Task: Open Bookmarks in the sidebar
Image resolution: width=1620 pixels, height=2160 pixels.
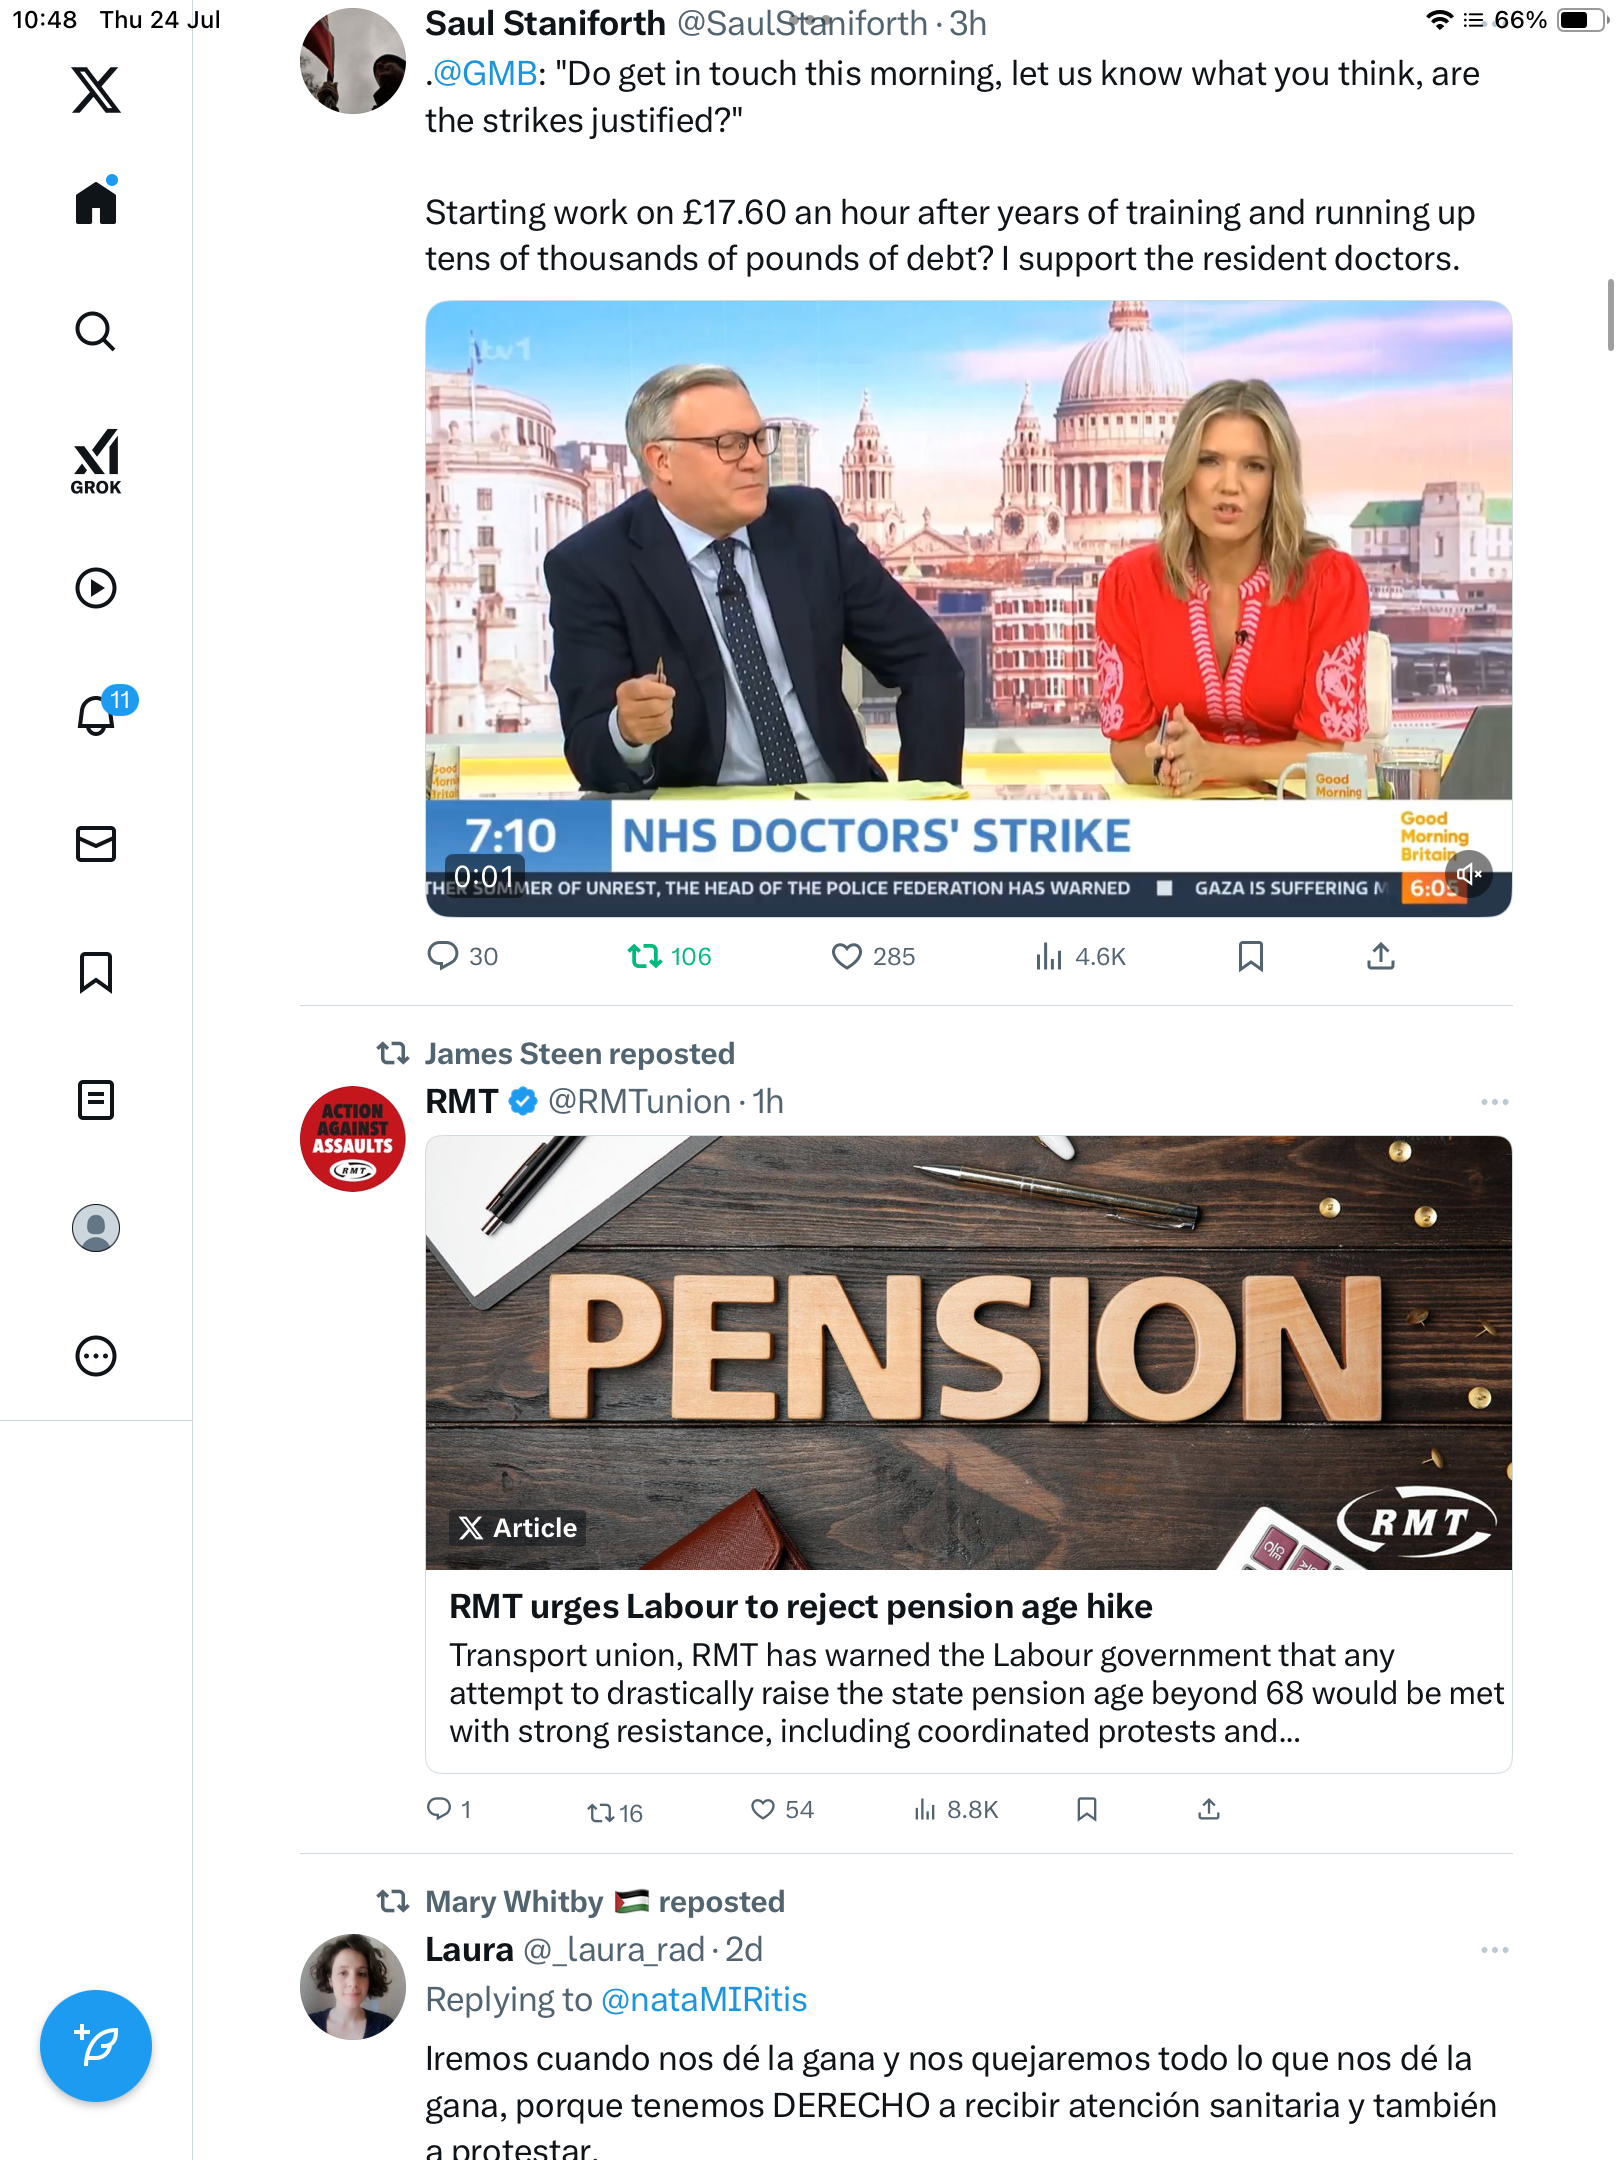Action: click(96, 972)
